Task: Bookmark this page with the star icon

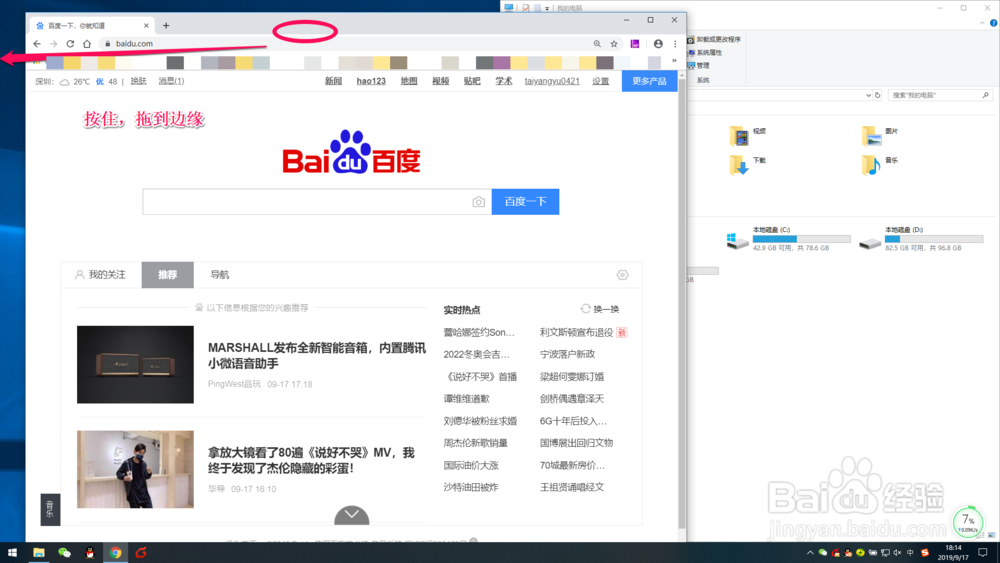Action: [x=614, y=44]
